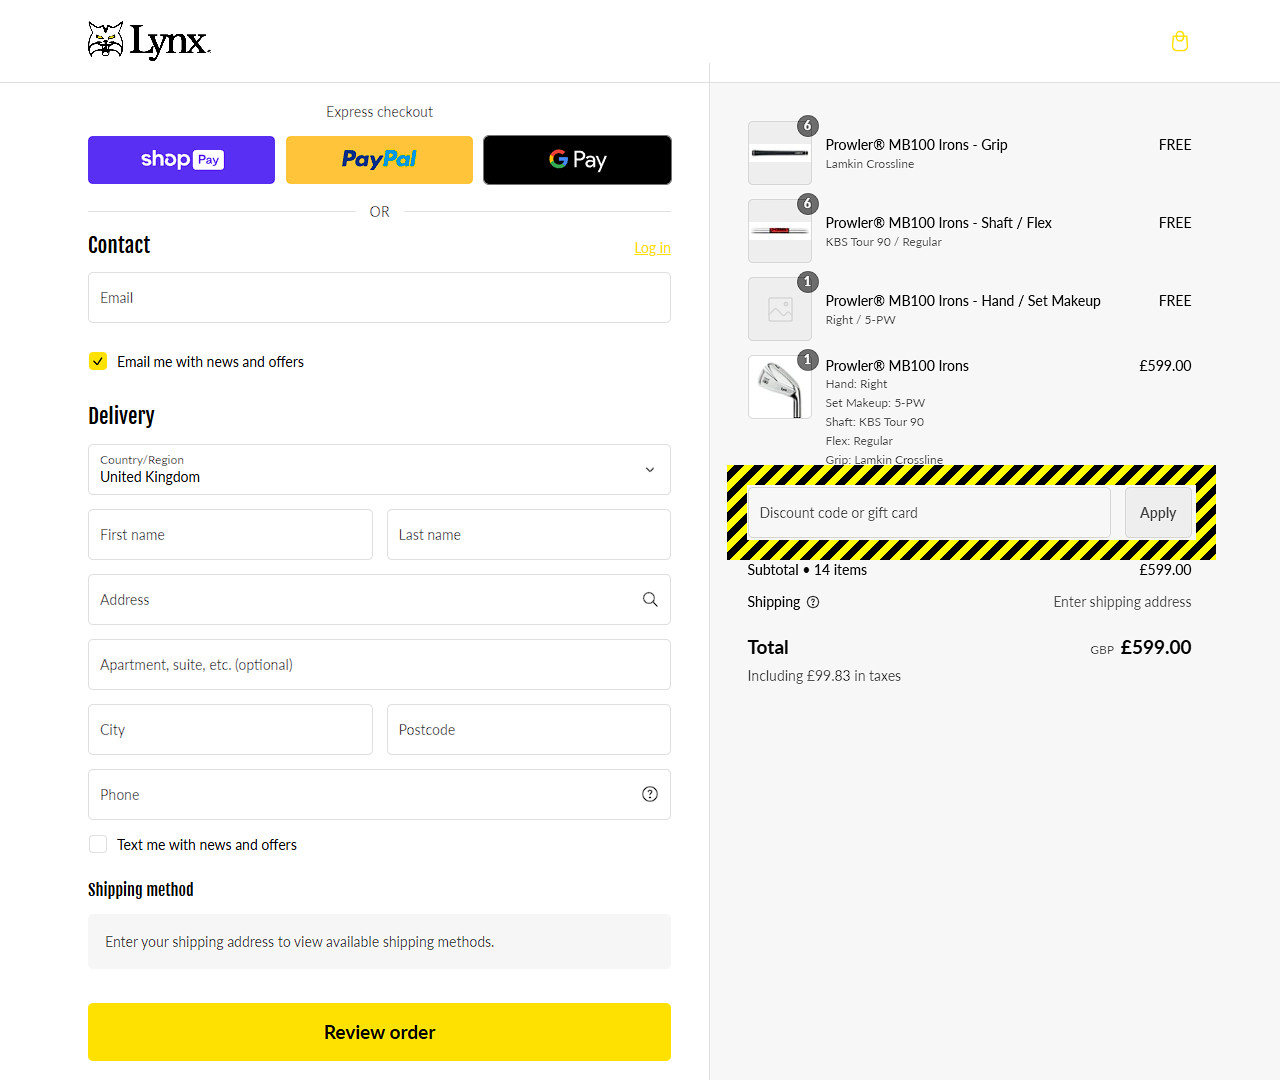Pay with Shop Pay
The width and height of the screenshot is (1280, 1080).
click(181, 160)
